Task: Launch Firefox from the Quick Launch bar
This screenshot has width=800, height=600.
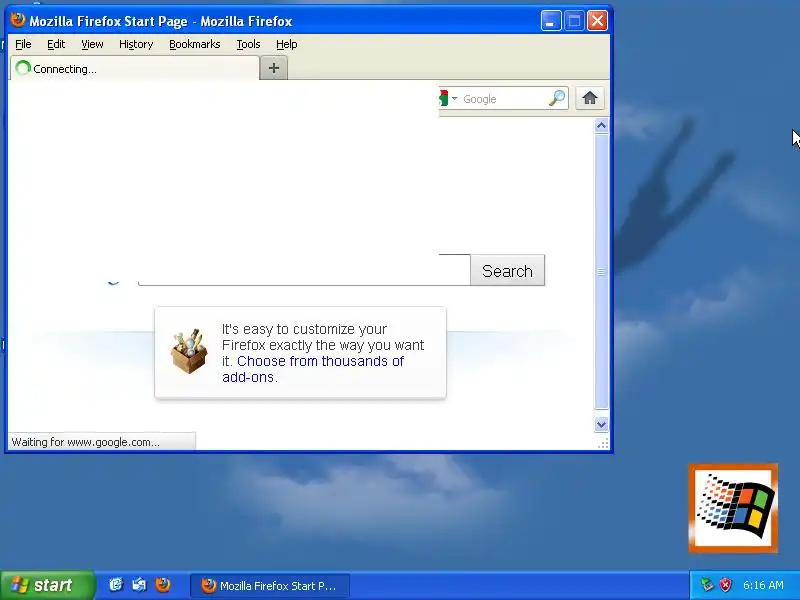Action: [163, 585]
